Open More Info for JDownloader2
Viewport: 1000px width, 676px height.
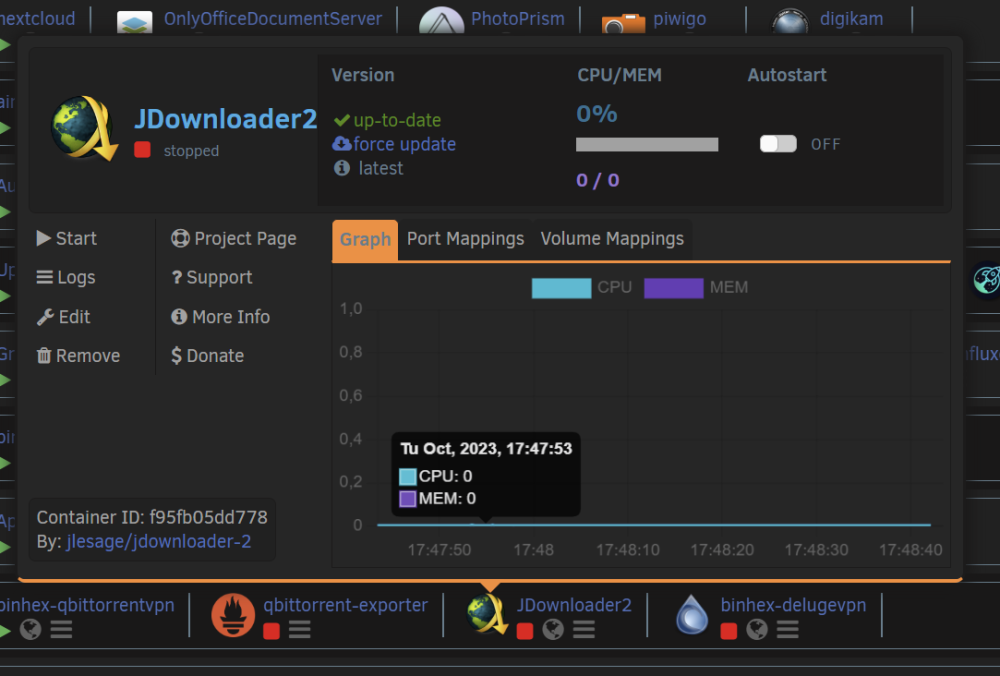tap(221, 317)
